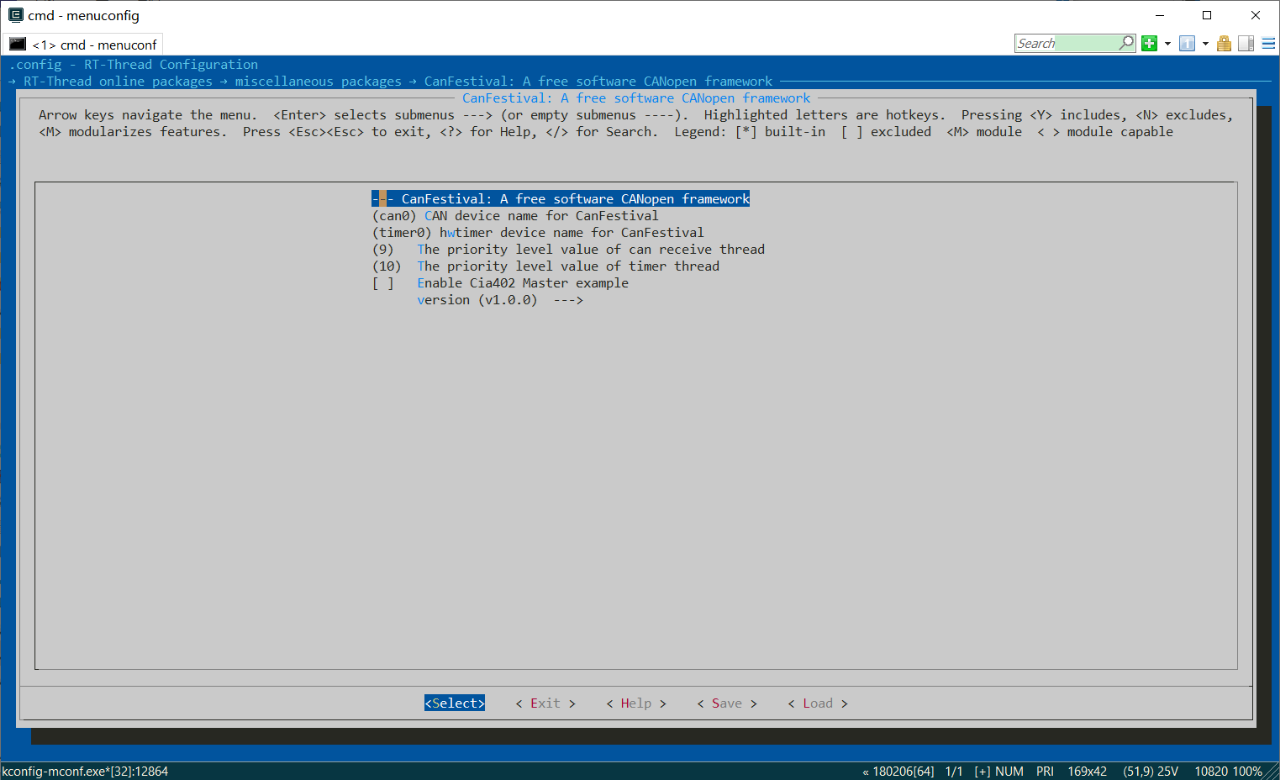Viewport: 1280px width, 780px height.
Task: Minimize the cmd - menuconfig window
Action: coord(1160,15)
